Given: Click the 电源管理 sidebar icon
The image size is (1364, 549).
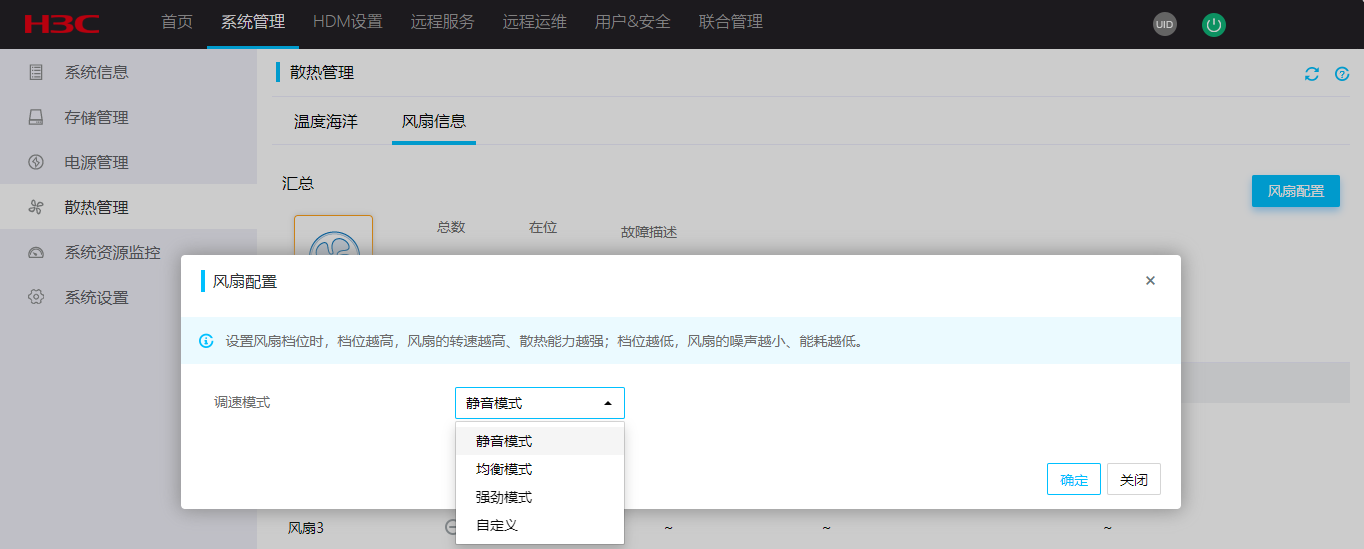Looking at the screenshot, I should pos(36,162).
